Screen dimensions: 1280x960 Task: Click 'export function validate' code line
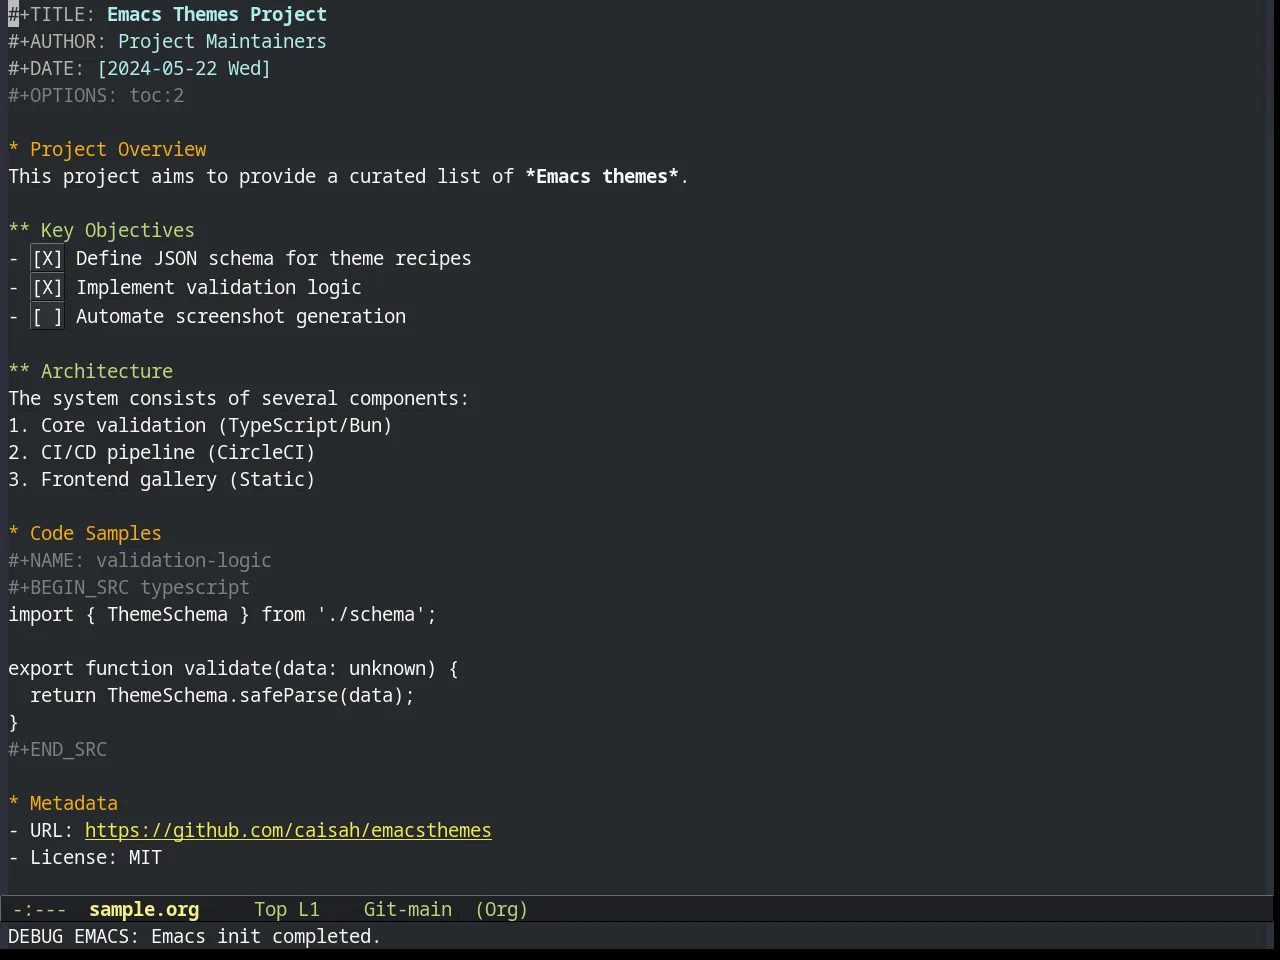pos(233,668)
